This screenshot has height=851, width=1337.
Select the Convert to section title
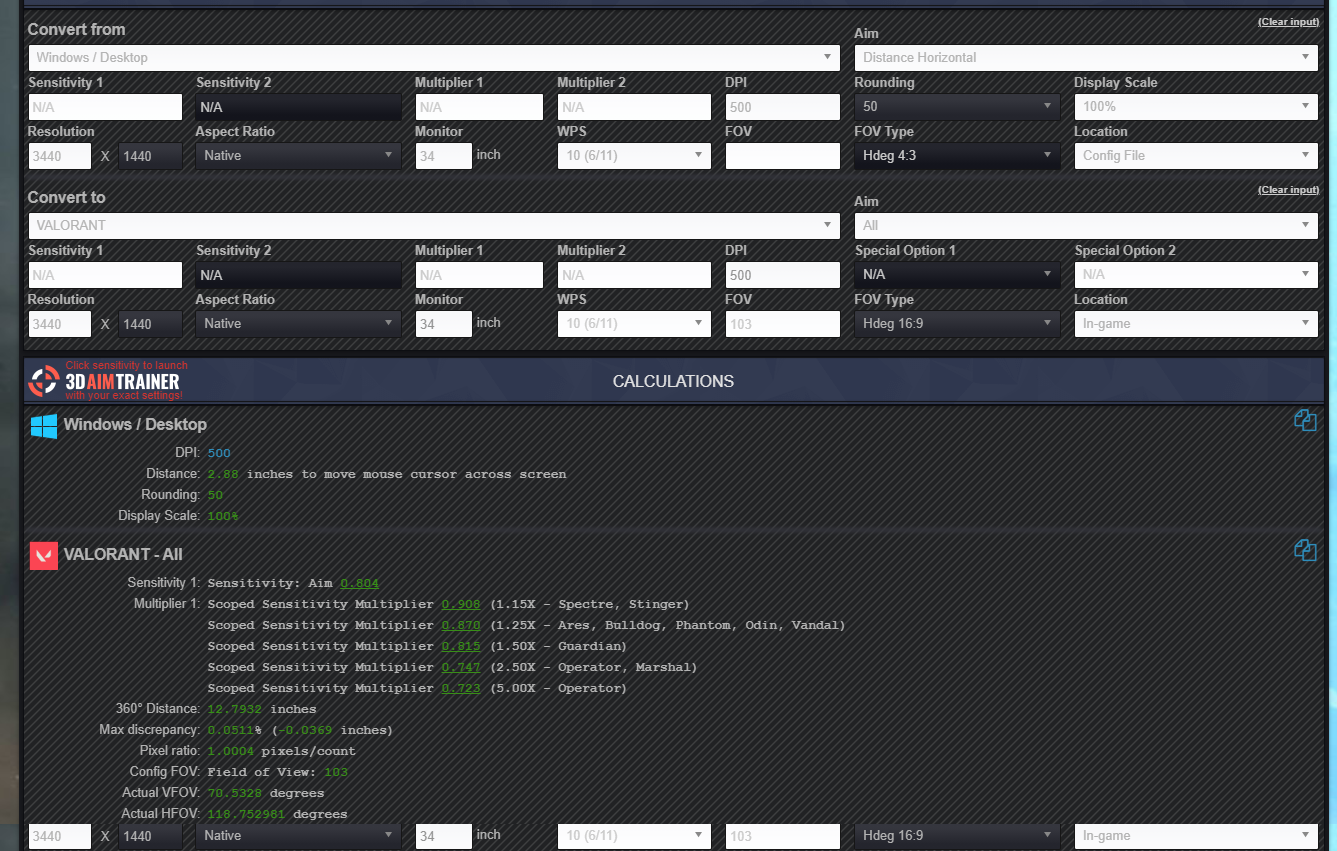pyautogui.click(x=67, y=198)
